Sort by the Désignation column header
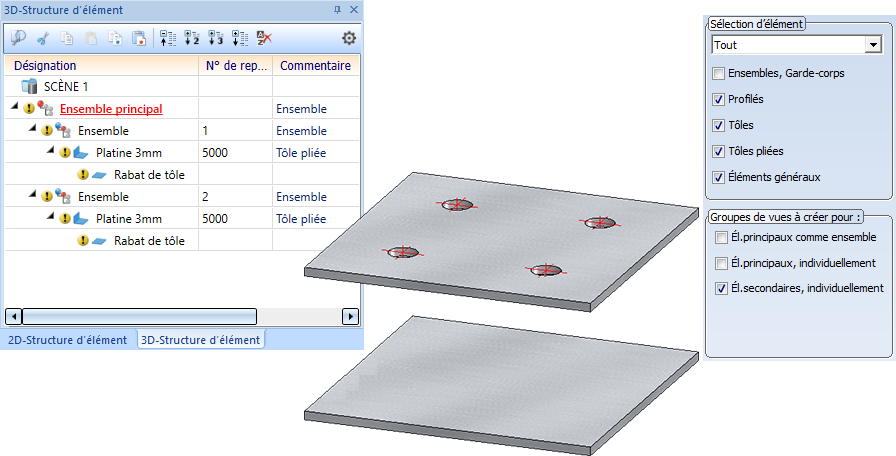Image resolution: width=896 pixels, height=456 pixels. click(x=102, y=66)
